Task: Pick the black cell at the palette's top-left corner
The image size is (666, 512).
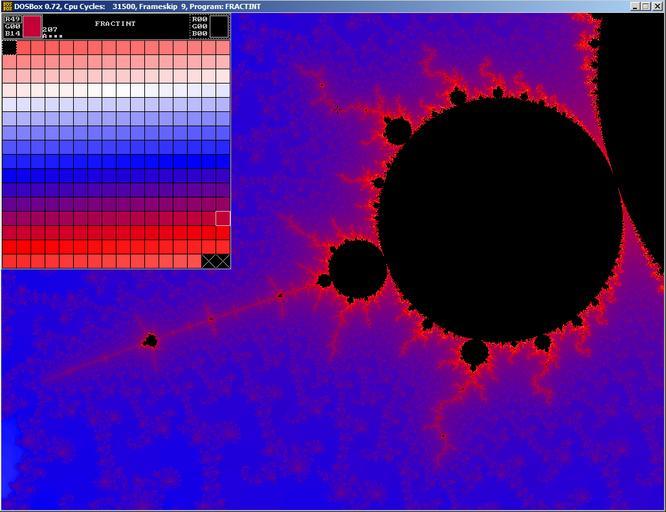Action: (x=9, y=47)
